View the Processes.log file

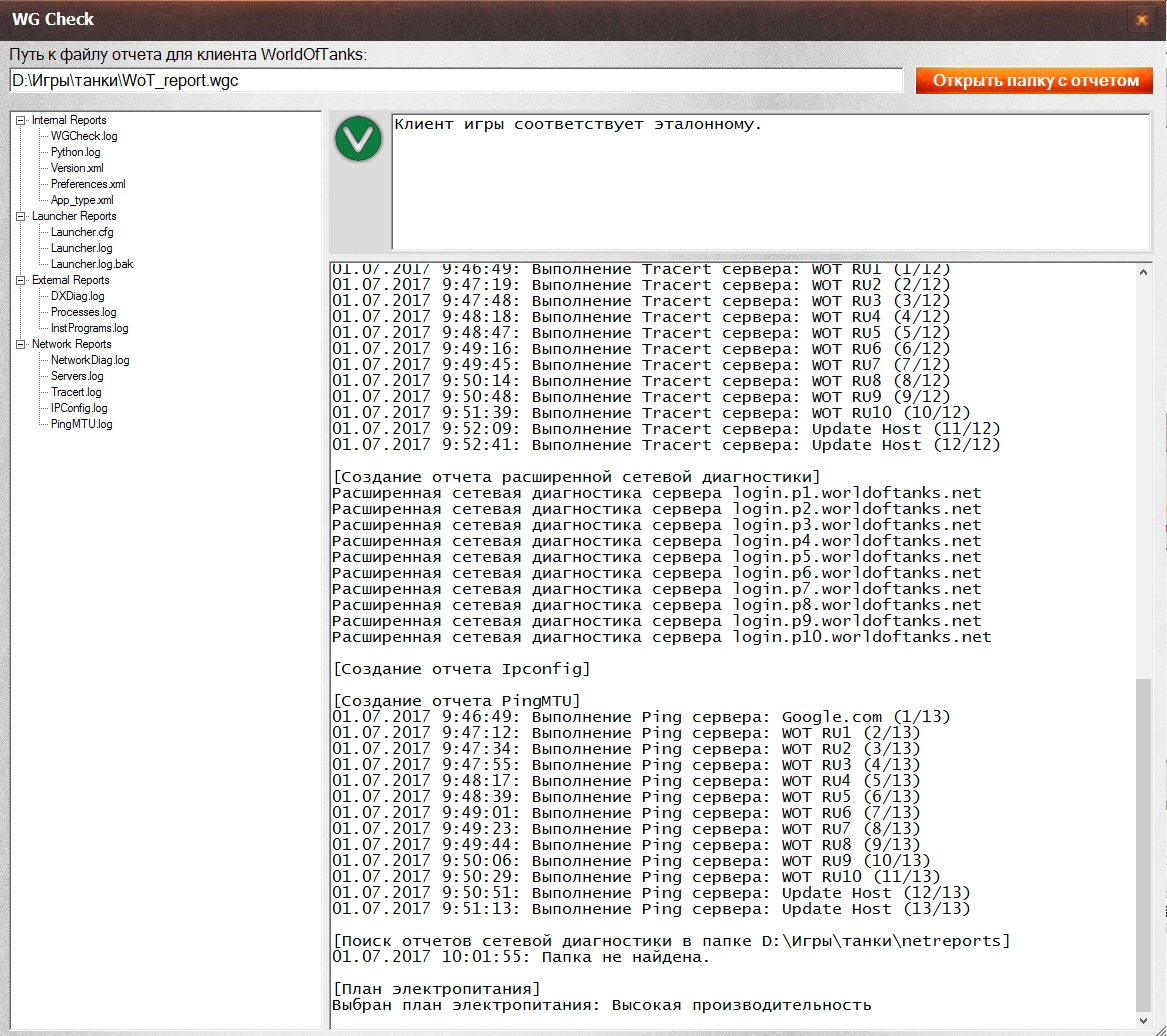tap(83, 312)
